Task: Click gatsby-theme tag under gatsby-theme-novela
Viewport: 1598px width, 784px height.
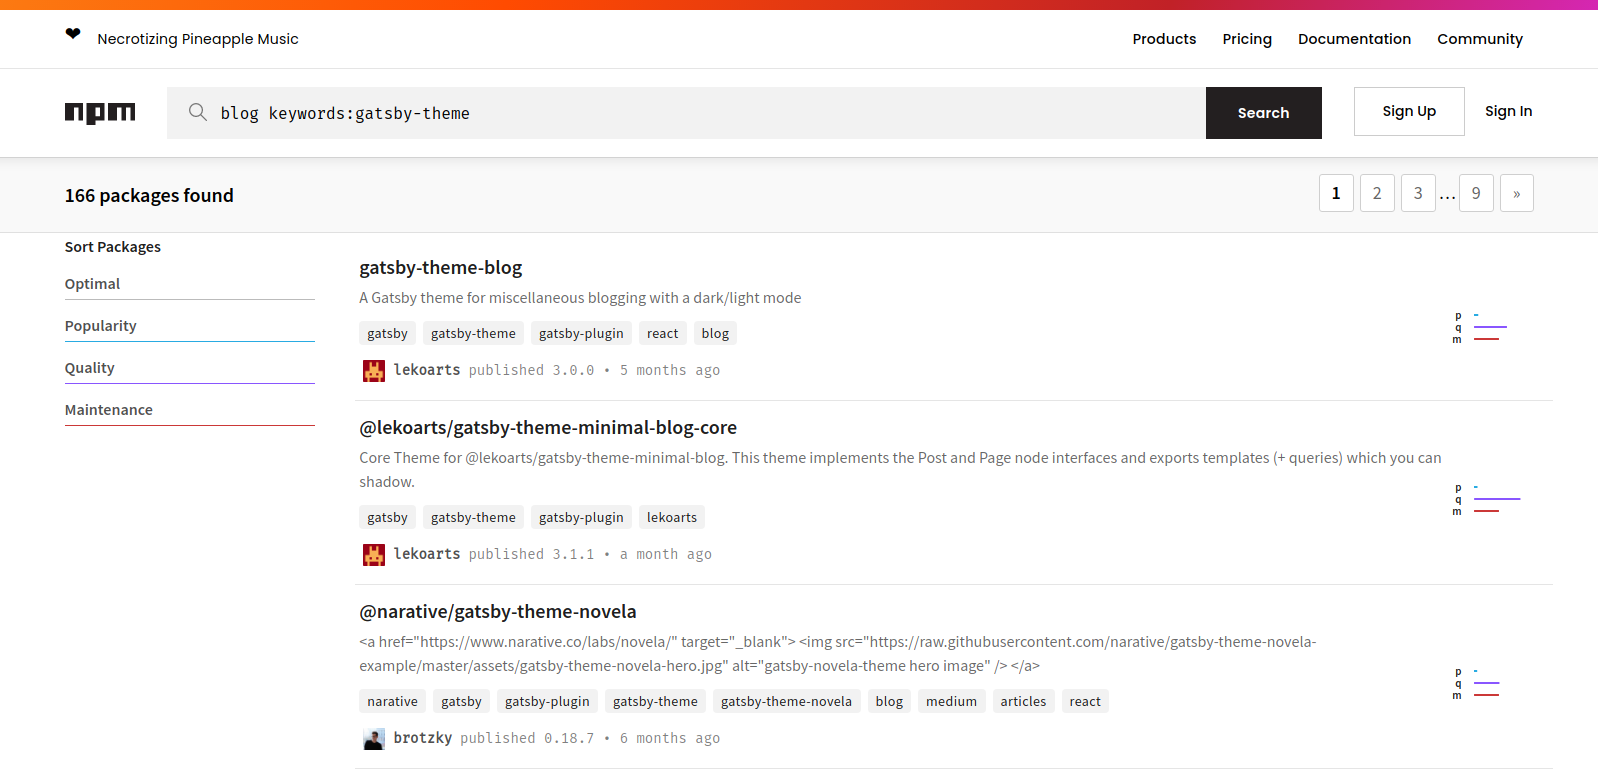Action: 655,702
